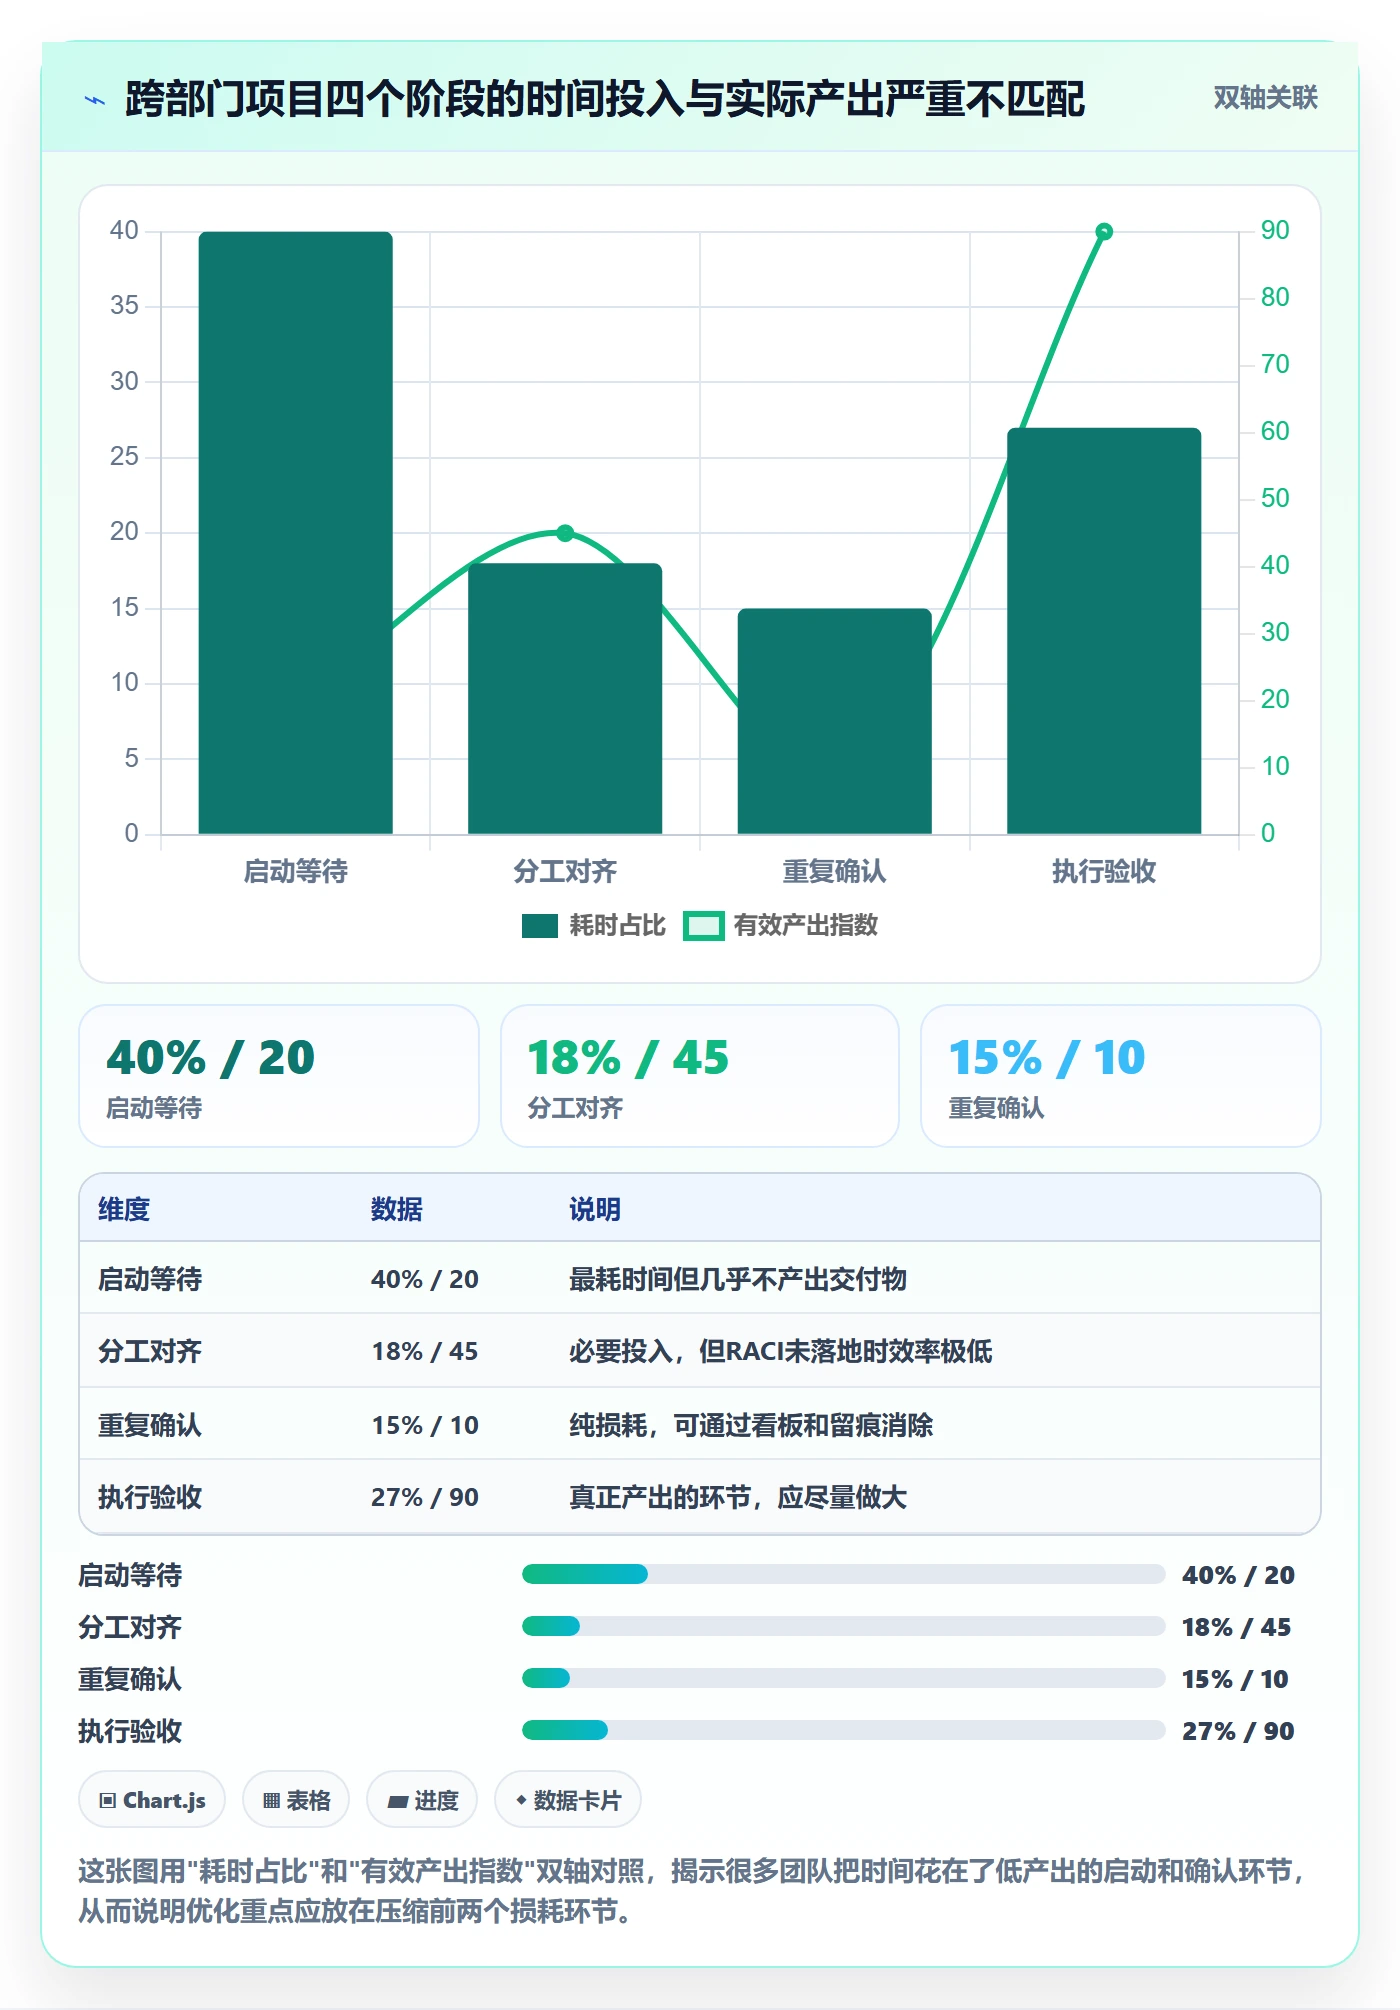Click 纯损耗，可通过看板和留痕消除 description
The width and height of the screenshot is (1400, 2010).
(751, 1425)
